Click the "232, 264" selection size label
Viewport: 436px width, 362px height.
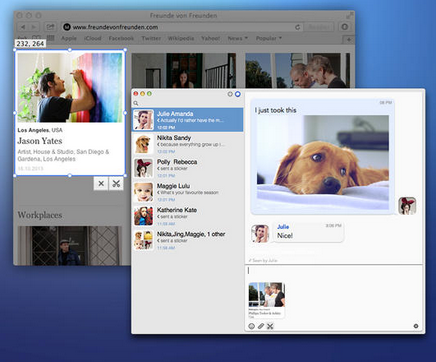pos(30,44)
